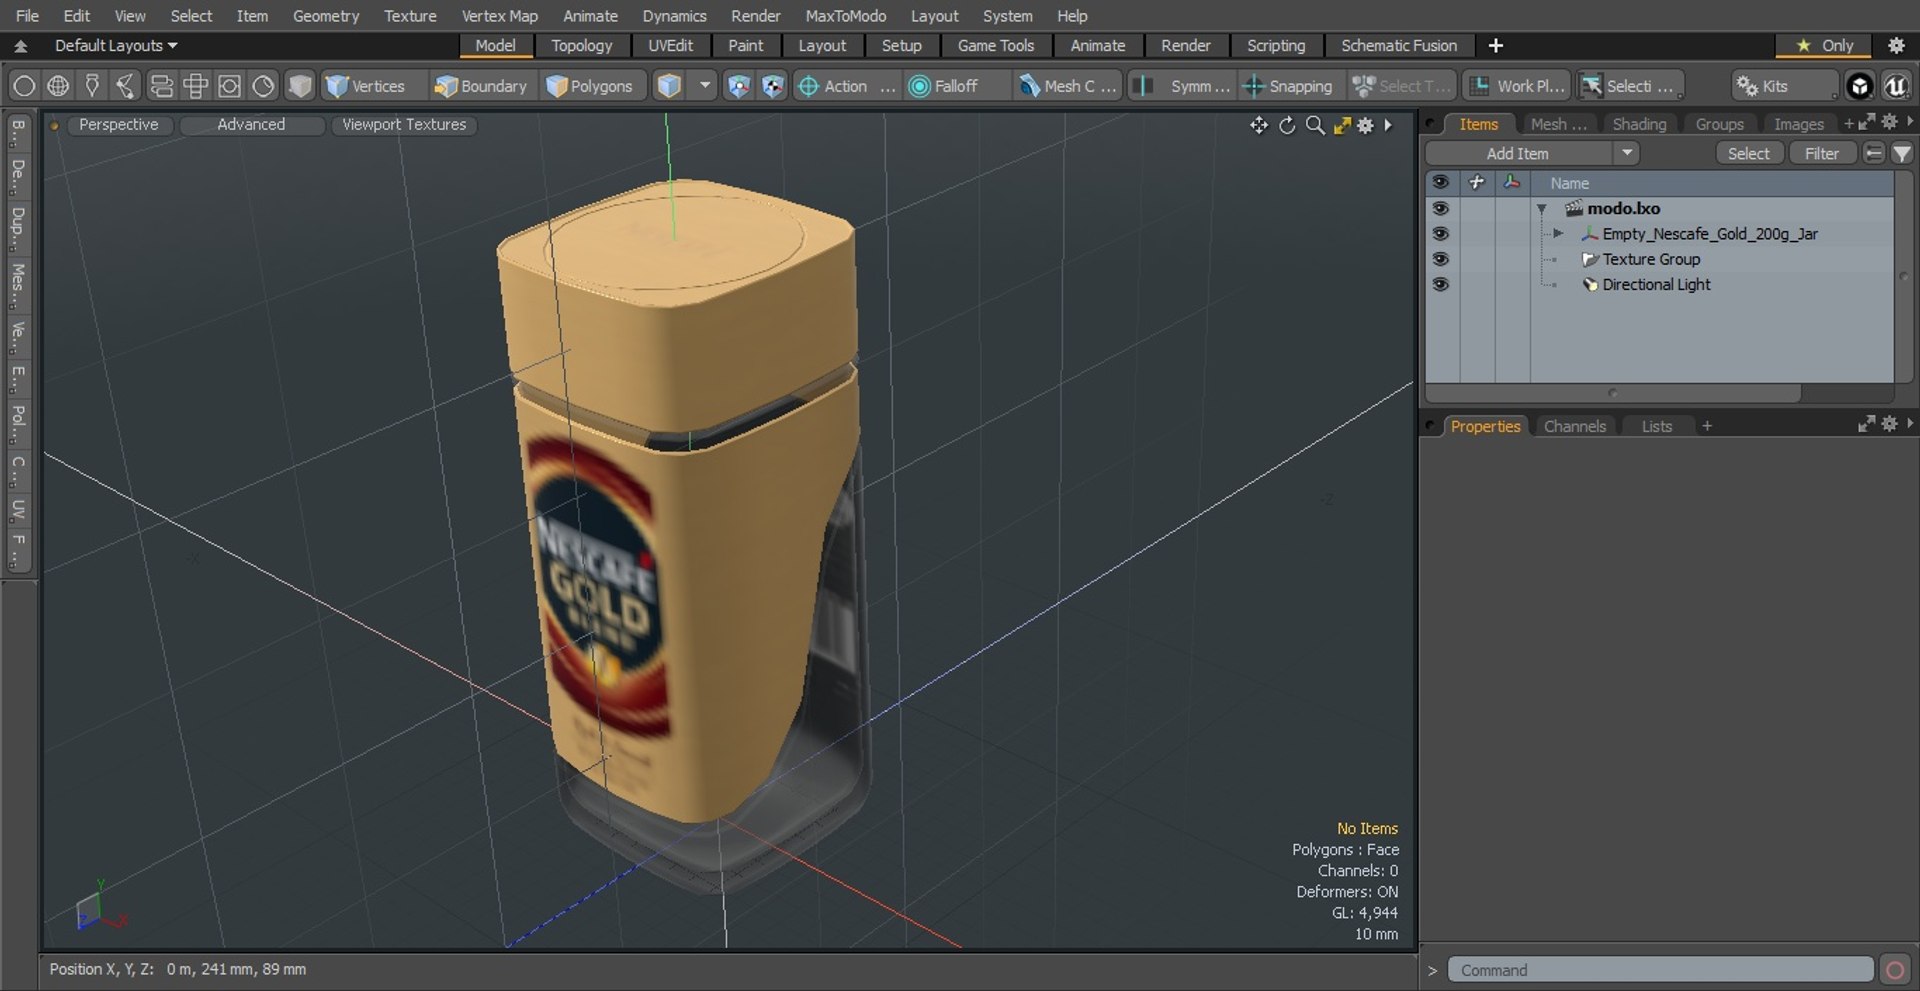Click the Advanced shading button

point(251,124)
